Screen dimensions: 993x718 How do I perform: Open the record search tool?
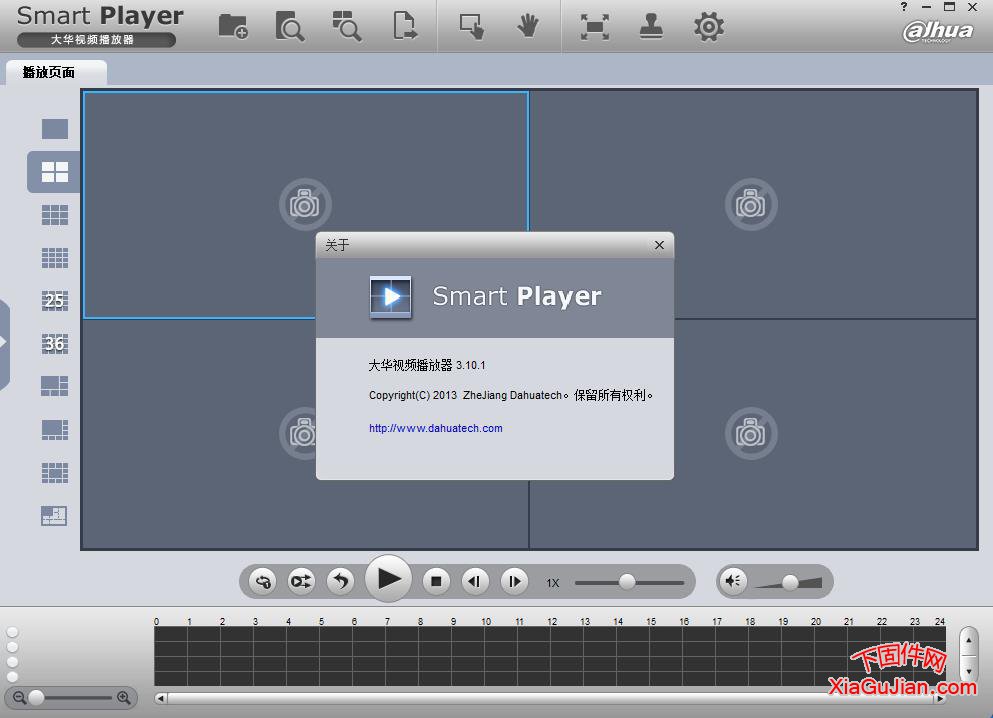[290, 27]
